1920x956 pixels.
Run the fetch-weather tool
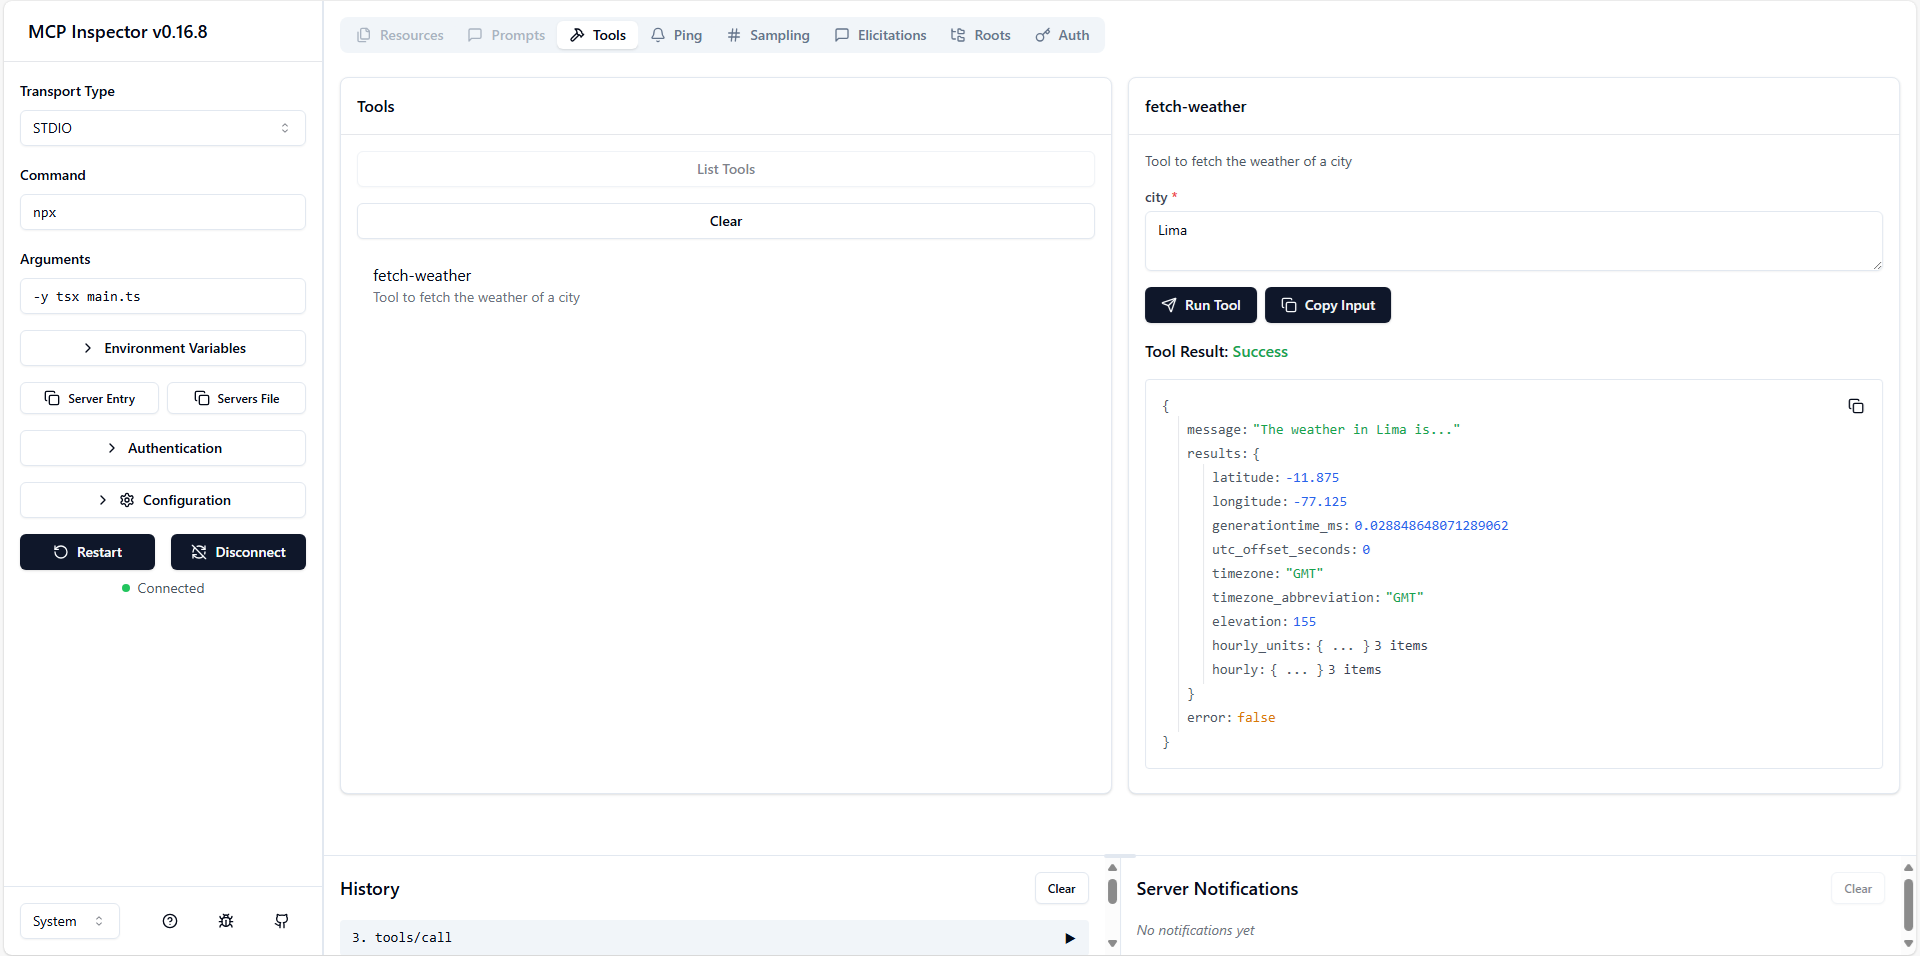coord(1201,305)
